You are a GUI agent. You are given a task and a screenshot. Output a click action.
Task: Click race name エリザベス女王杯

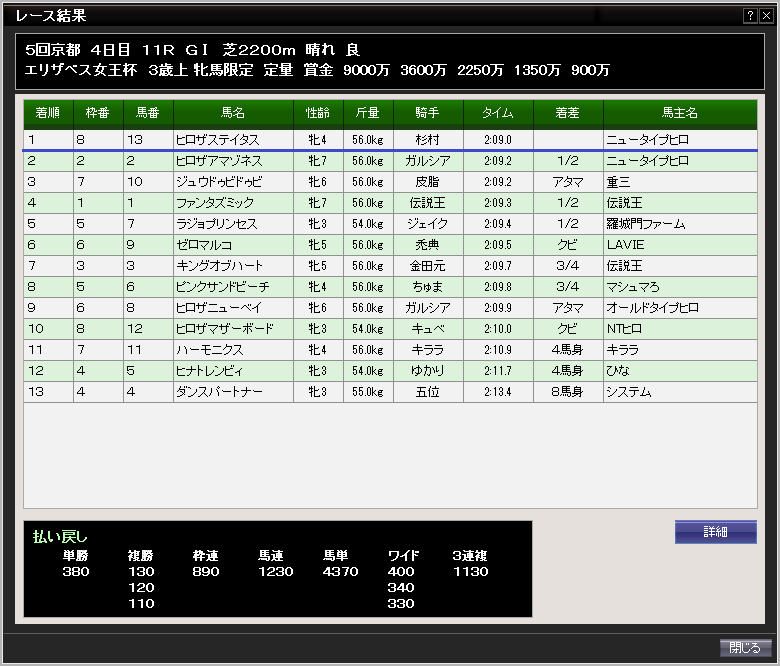tap(81, 70)
